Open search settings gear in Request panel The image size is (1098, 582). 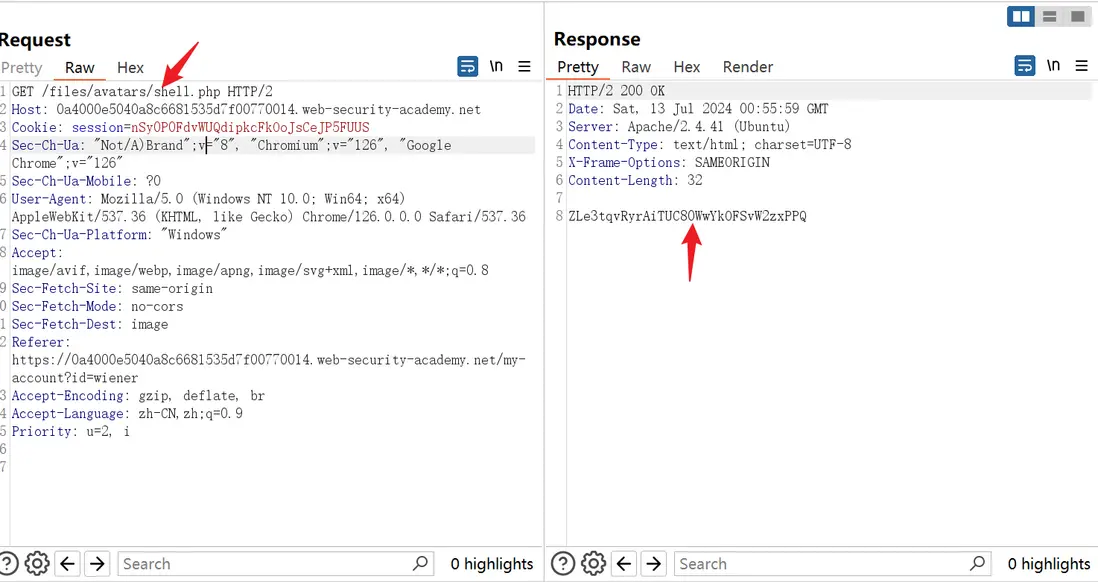pyautogui.click(x=37, y=564)
